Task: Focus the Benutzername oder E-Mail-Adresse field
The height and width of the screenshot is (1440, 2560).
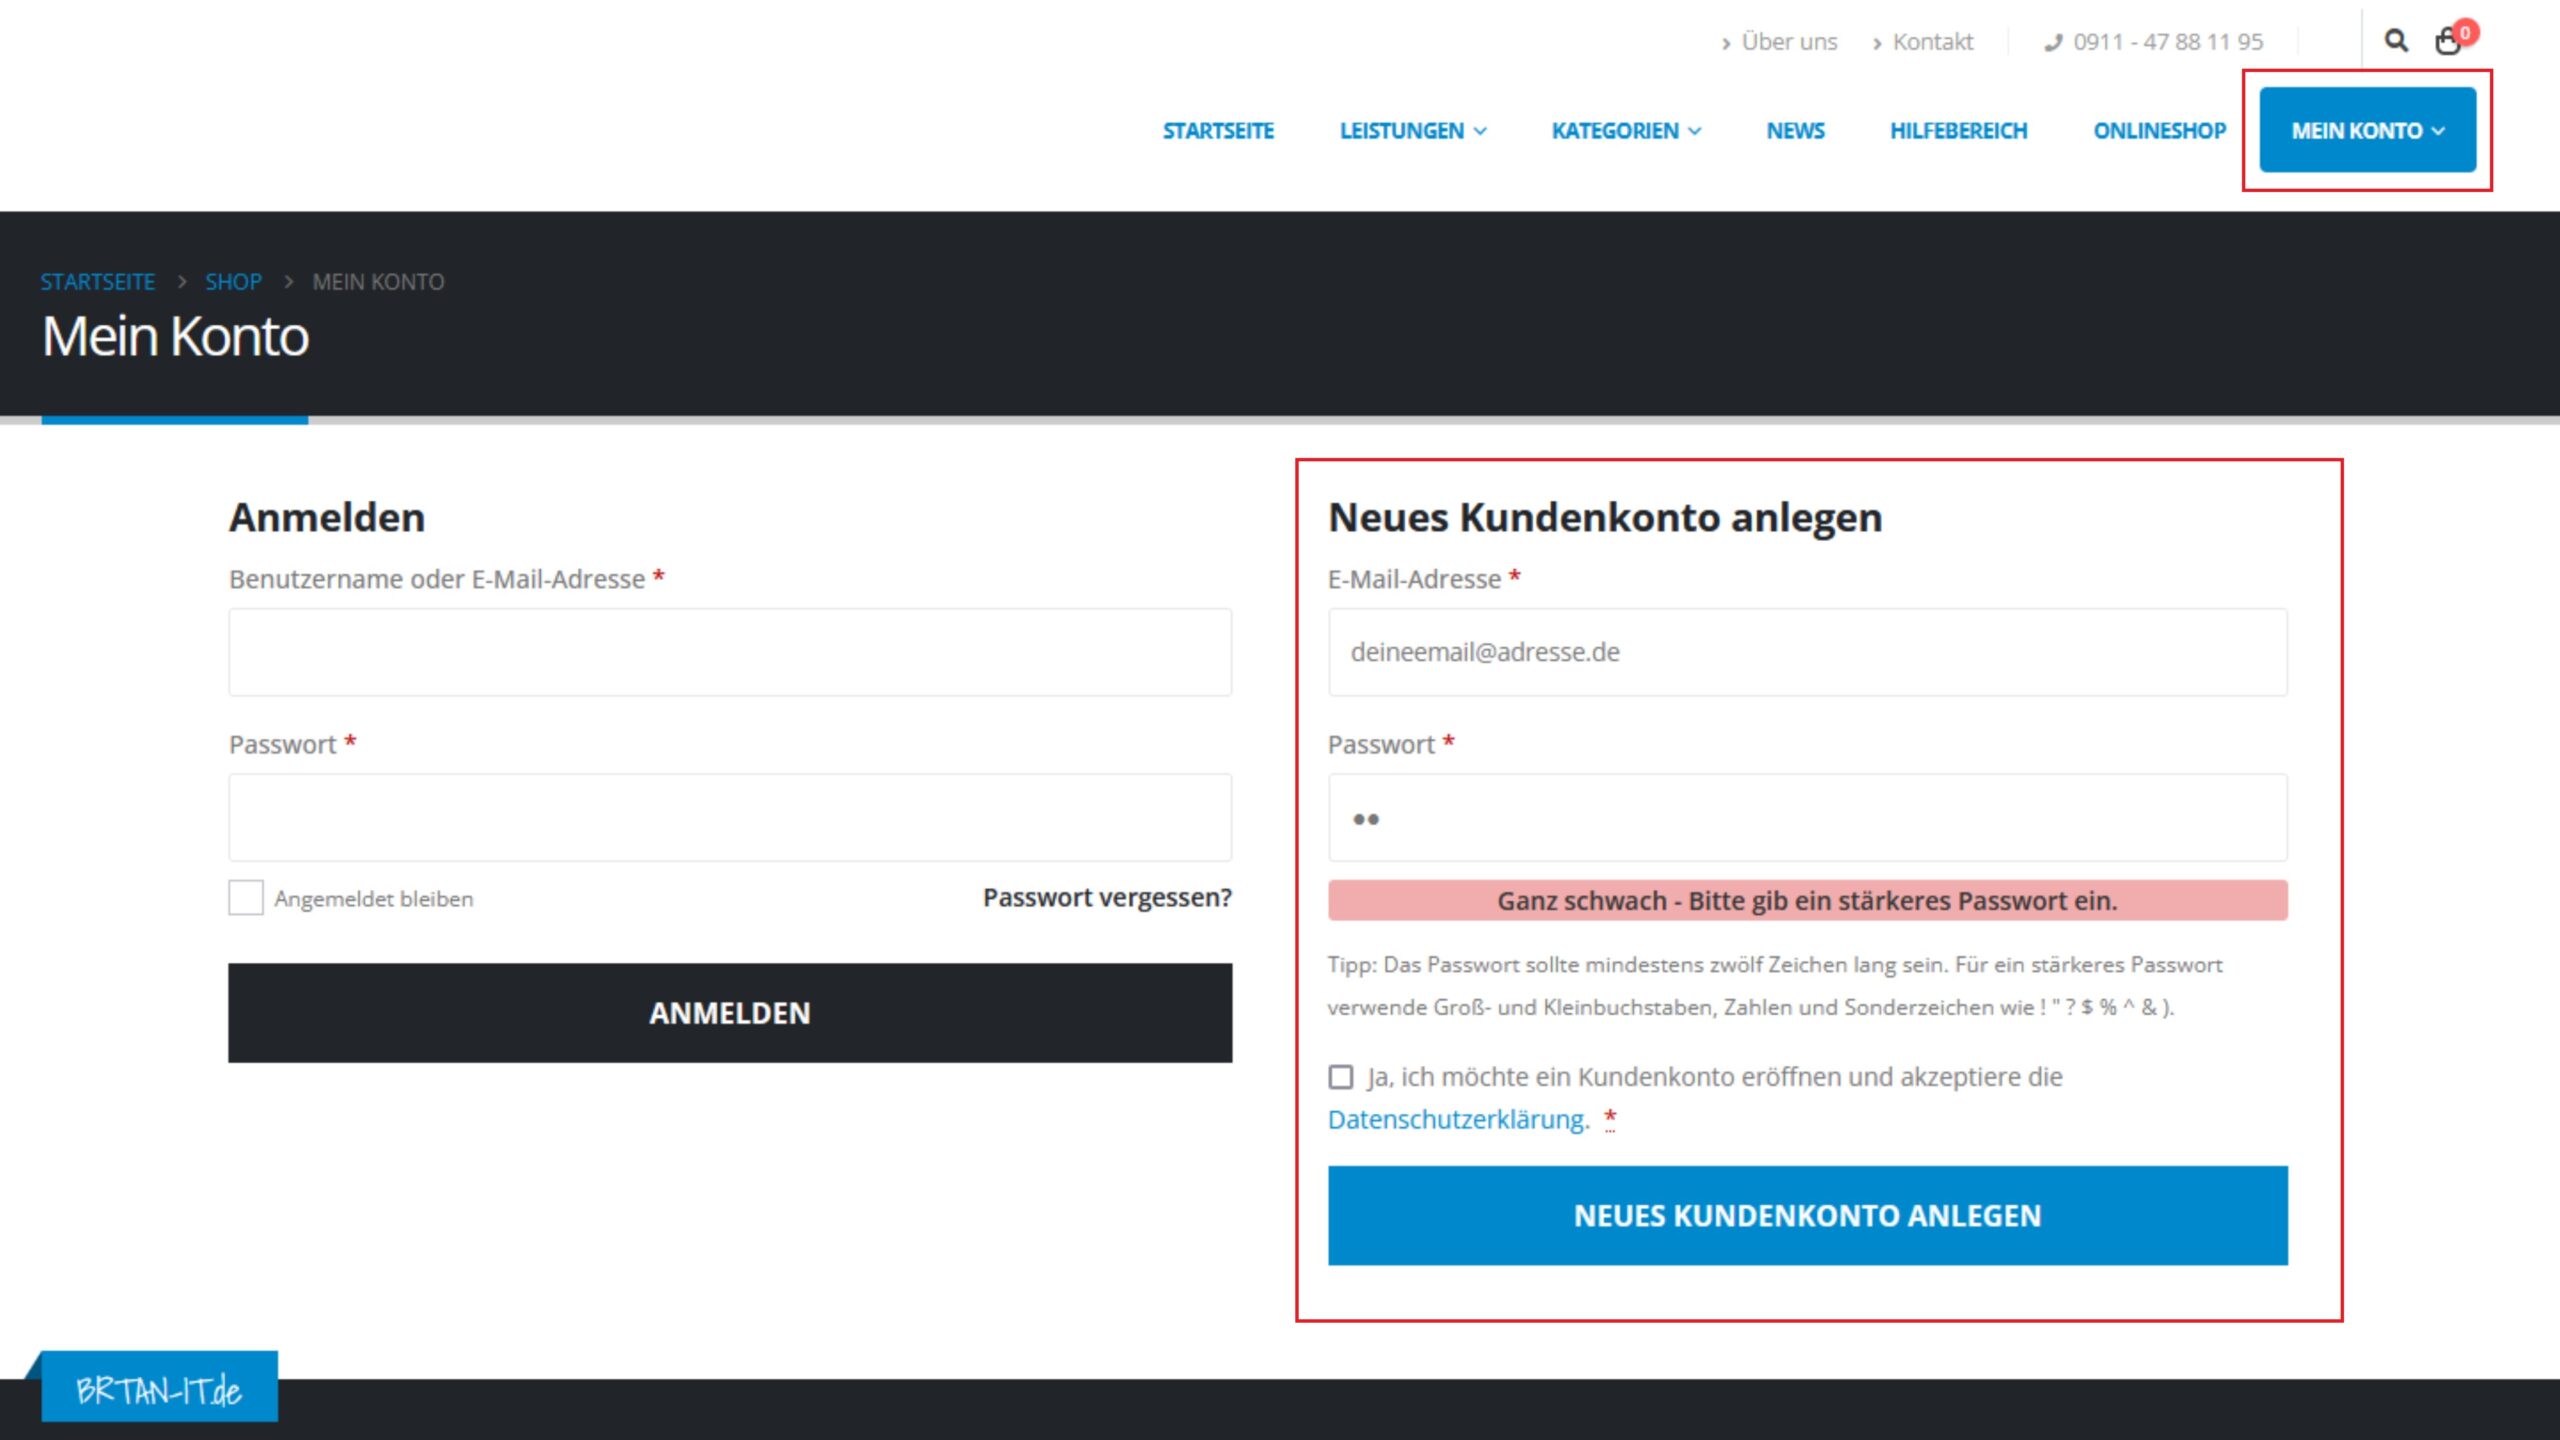Action: coord(730,652)
